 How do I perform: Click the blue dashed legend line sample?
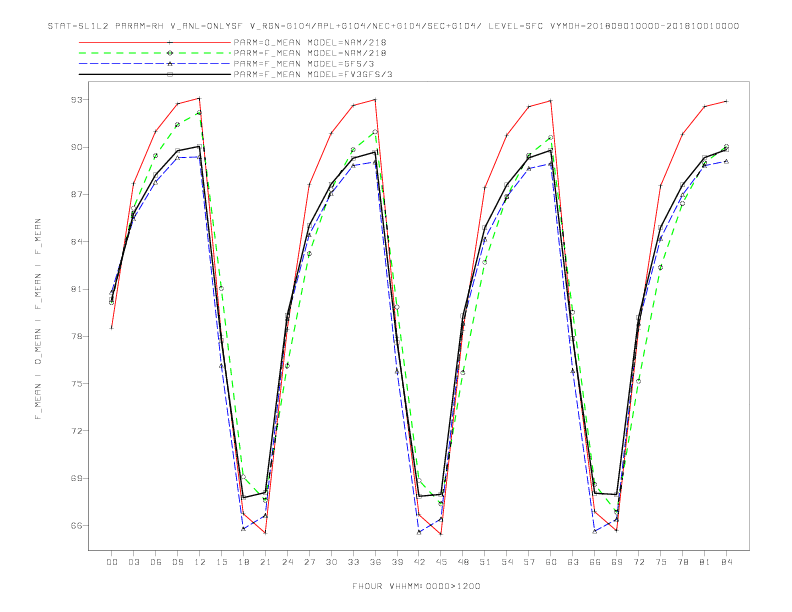155,64
